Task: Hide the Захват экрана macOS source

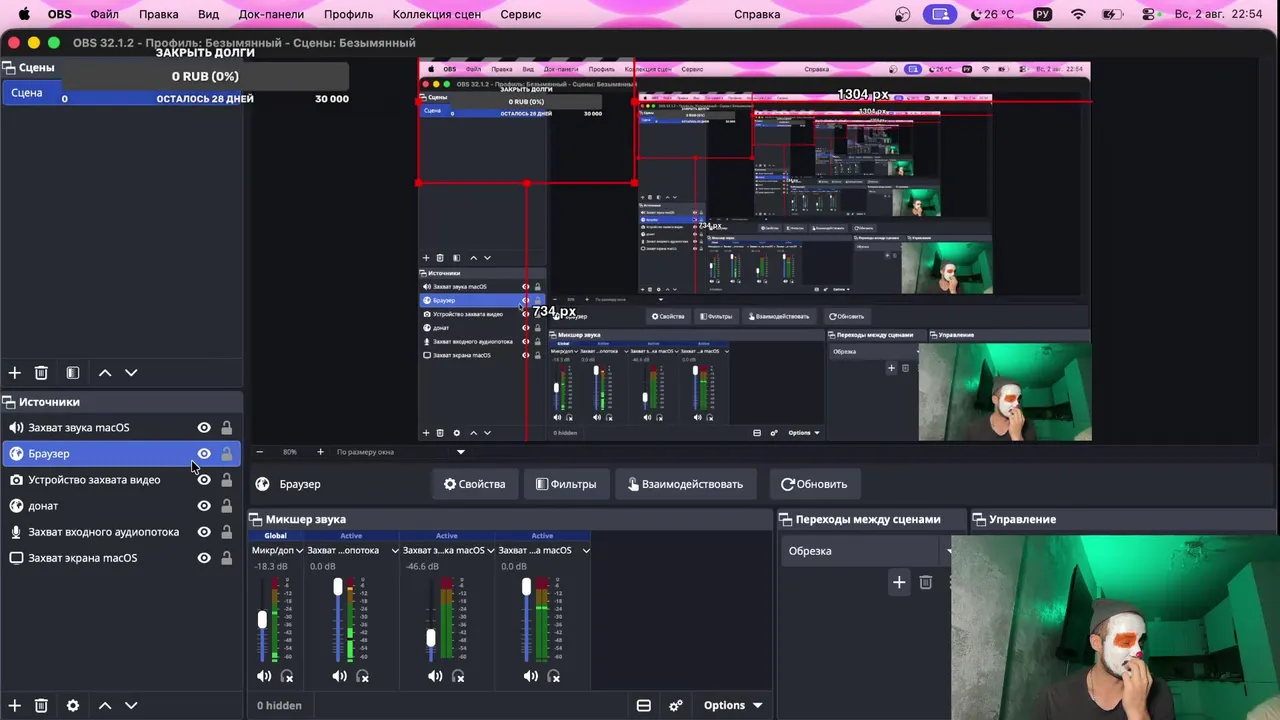Action: click(204, 558)
